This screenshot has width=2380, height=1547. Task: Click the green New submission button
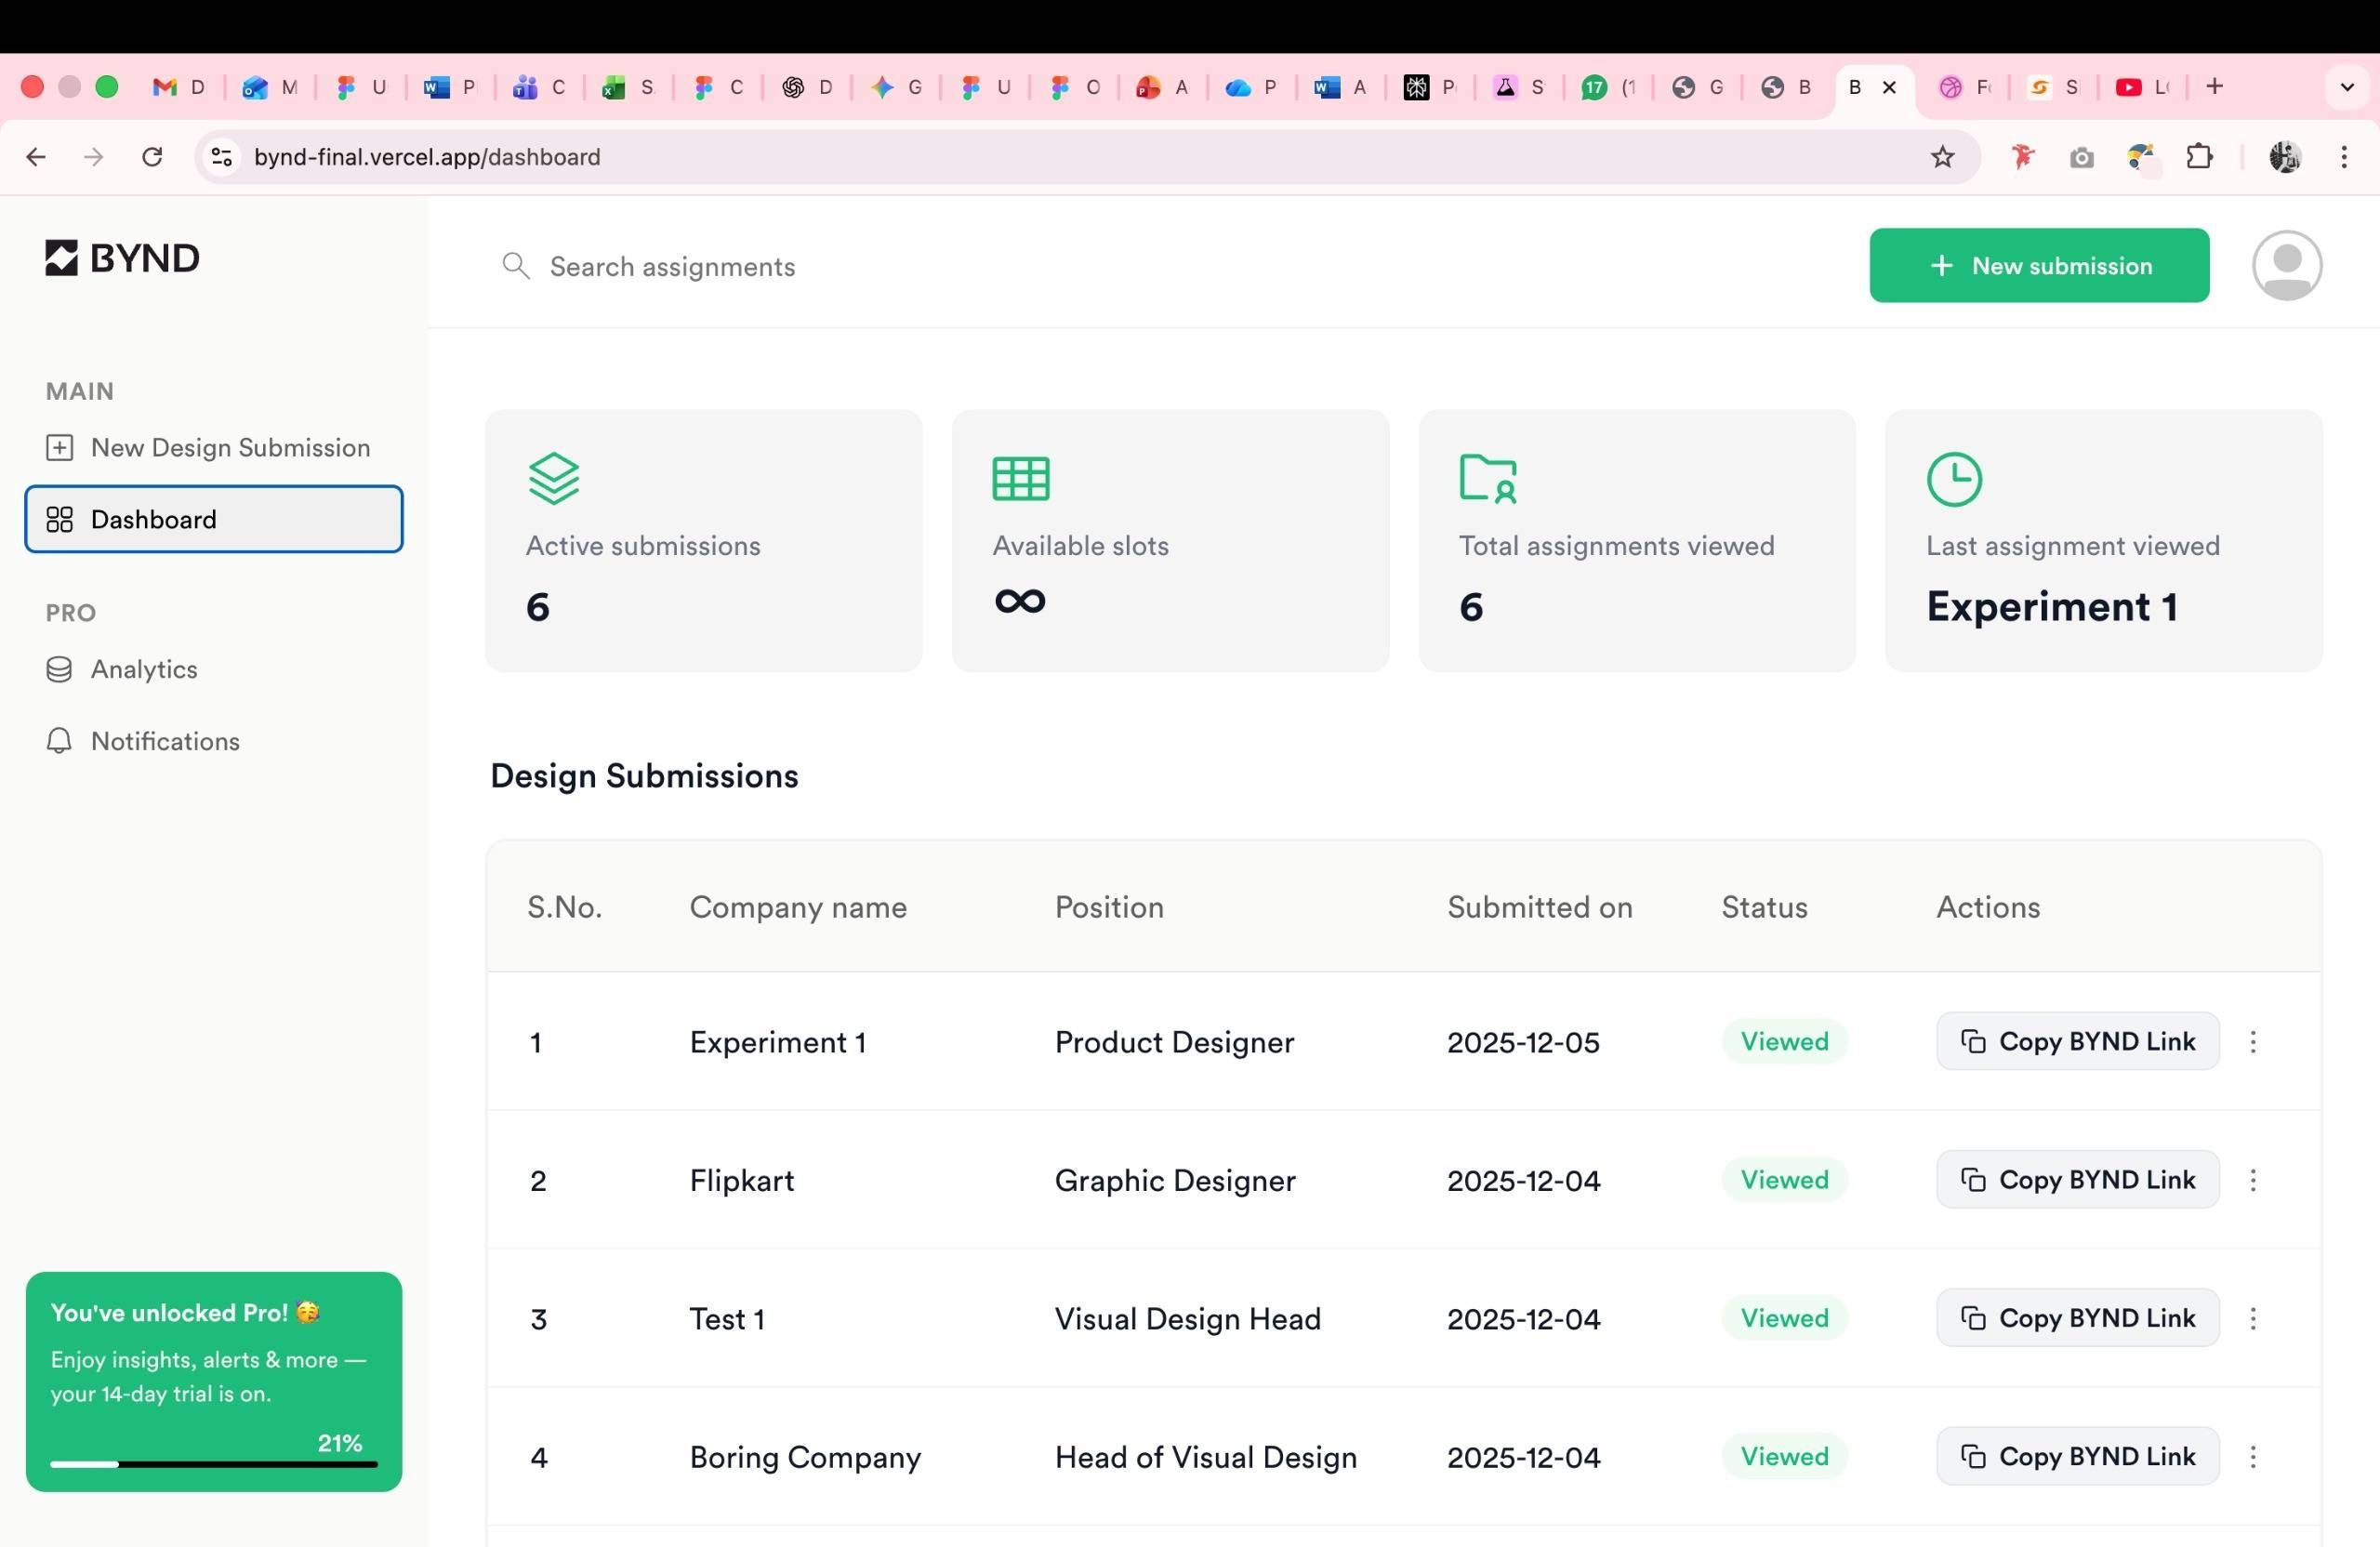coord(2038,265)
